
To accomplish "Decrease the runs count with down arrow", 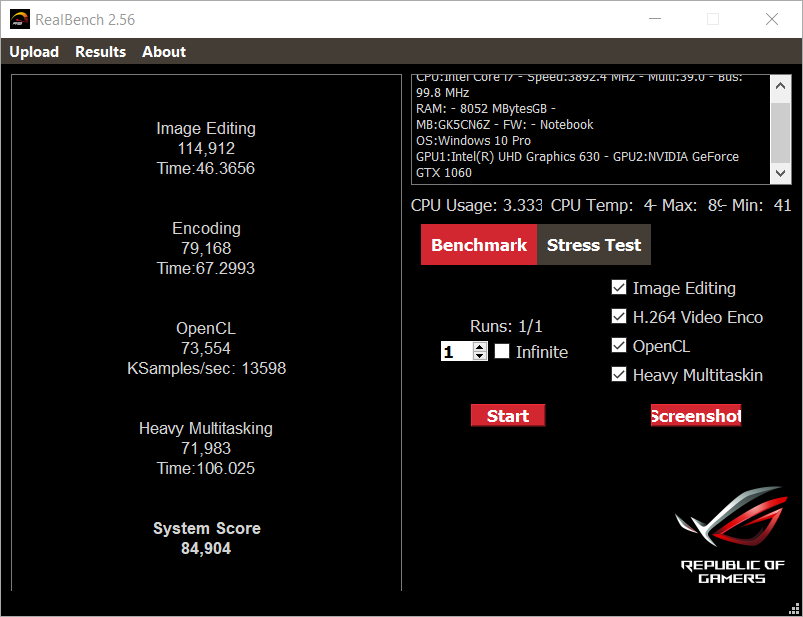I will 480,356.
